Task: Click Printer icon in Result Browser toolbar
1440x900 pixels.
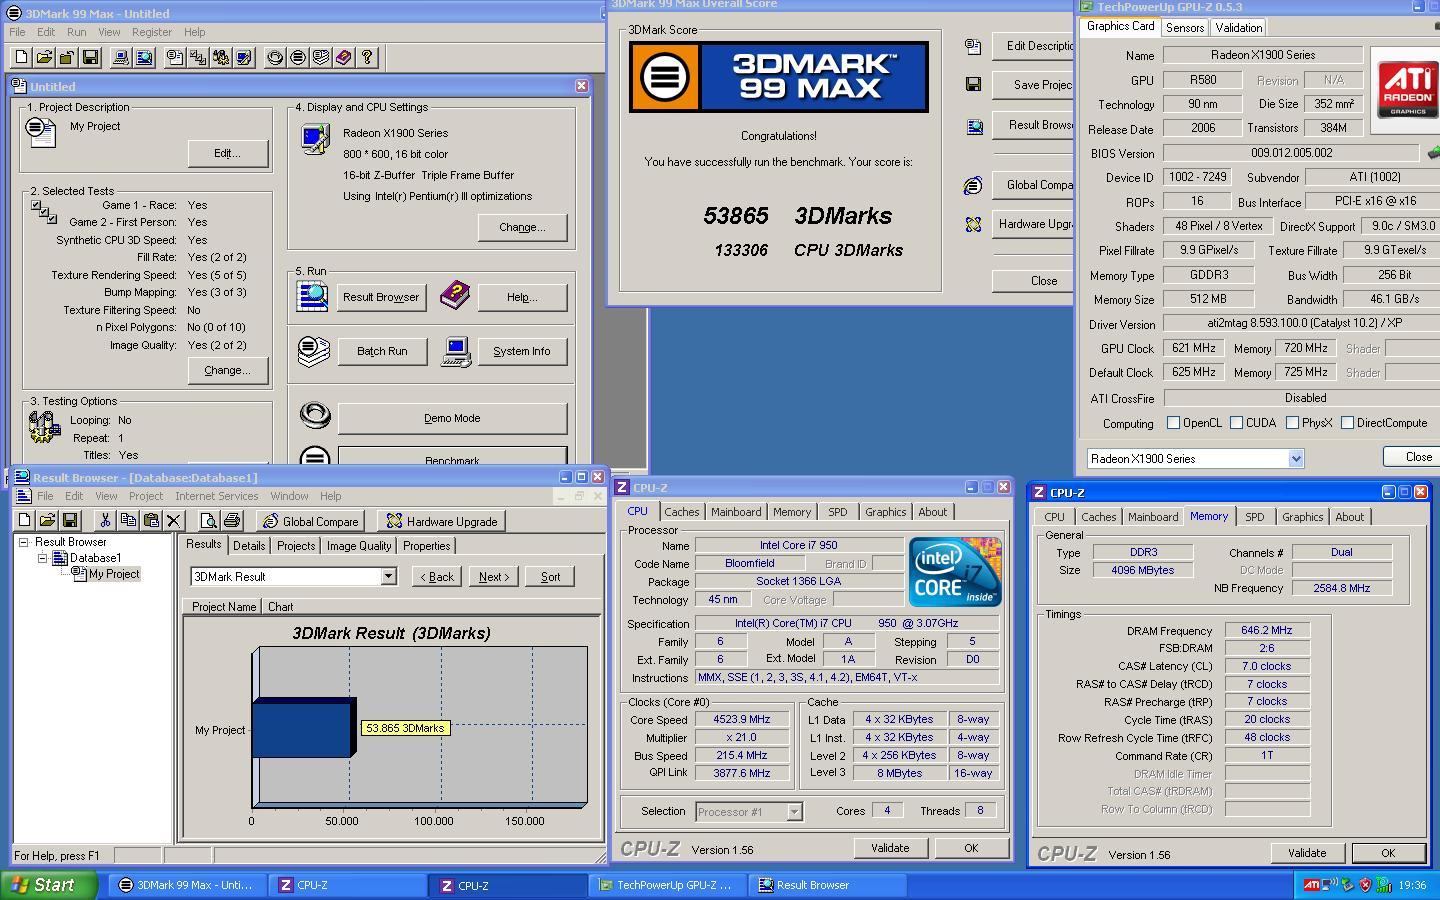Action: (x=232, y=521)
